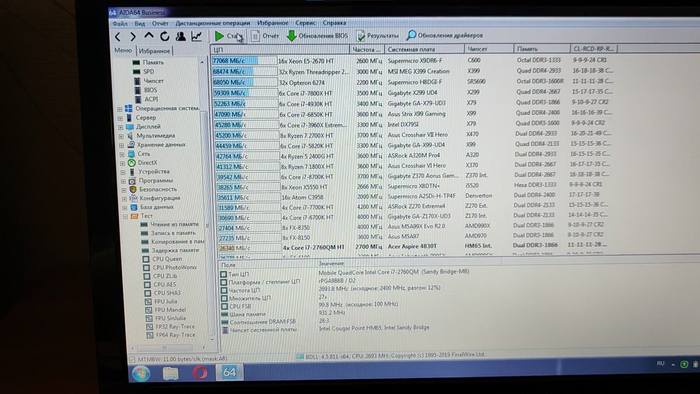Select CPU SHA3 test icon

click(148, 293)
